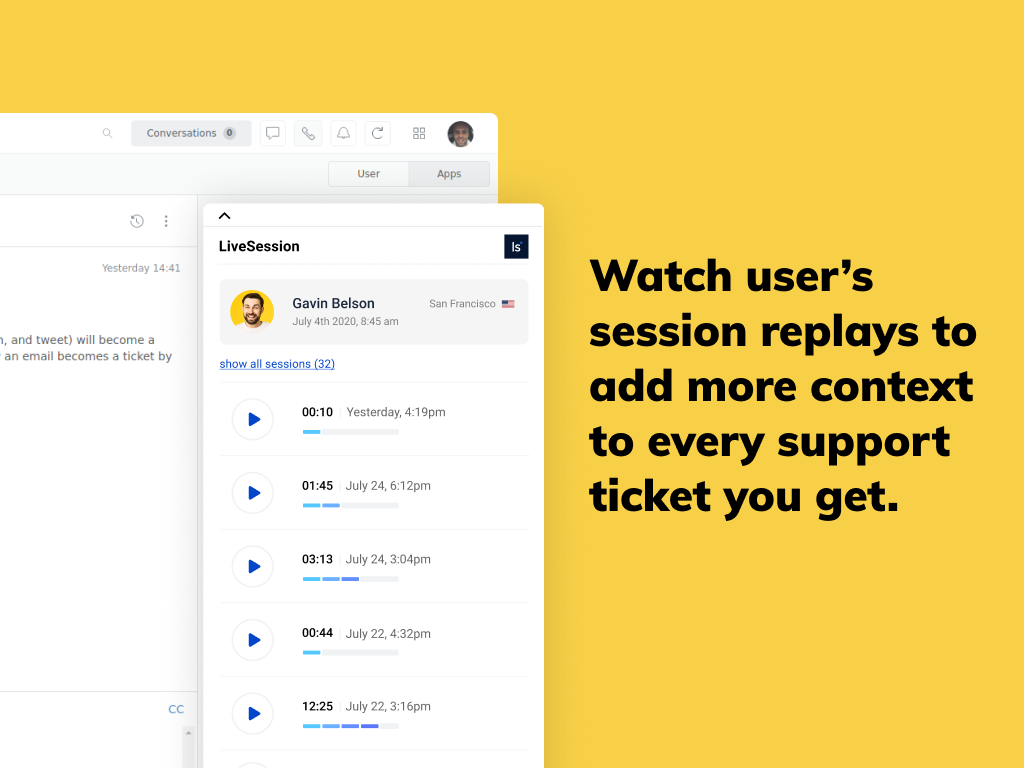Open the three-dot more options menu

[166, 221]
